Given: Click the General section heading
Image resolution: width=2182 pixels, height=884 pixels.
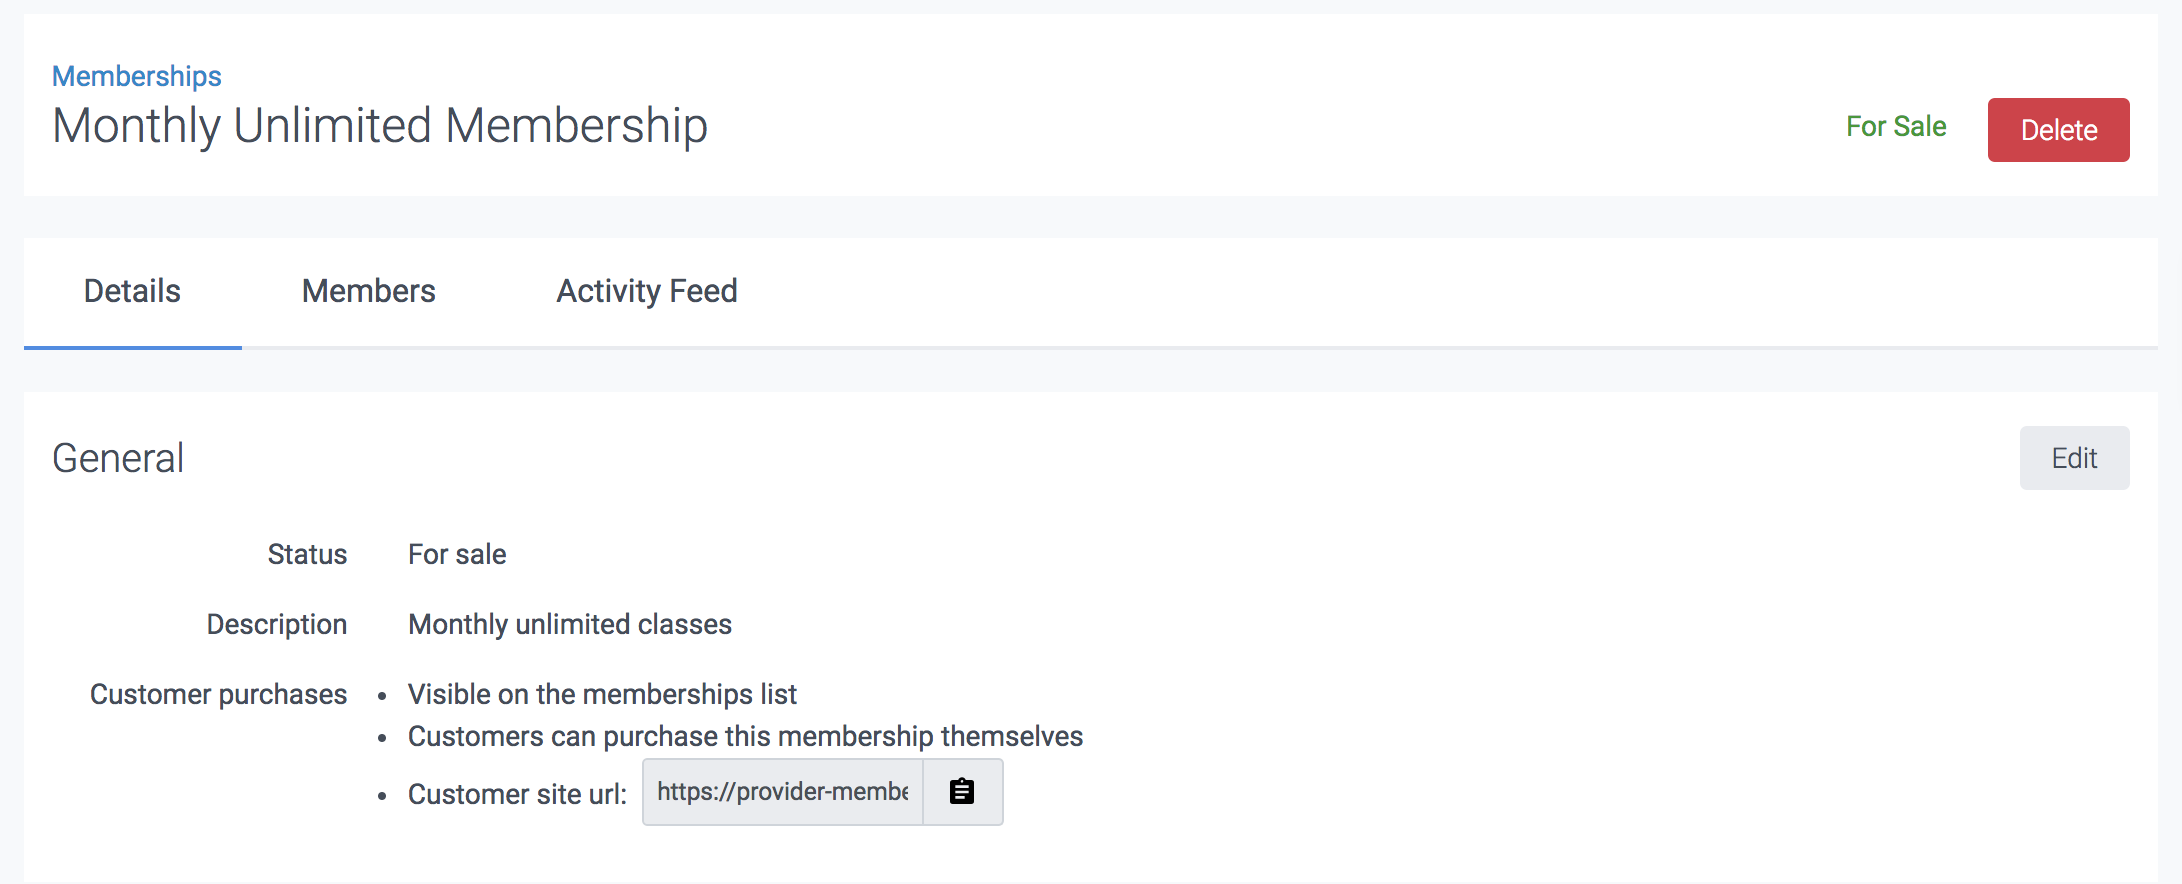Looking at the screenshot, I should pos(118,458).
